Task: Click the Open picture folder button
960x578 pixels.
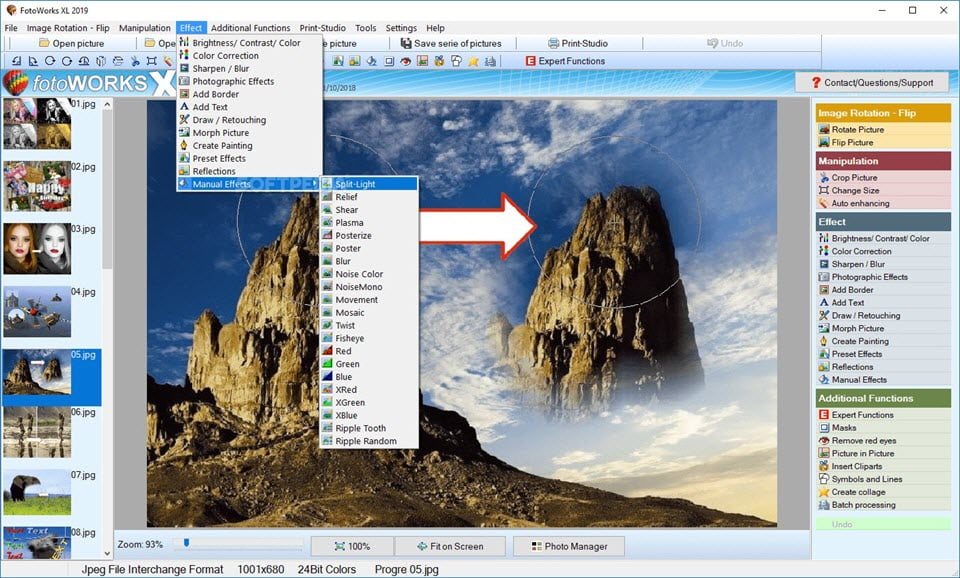Action: point(71,43)
